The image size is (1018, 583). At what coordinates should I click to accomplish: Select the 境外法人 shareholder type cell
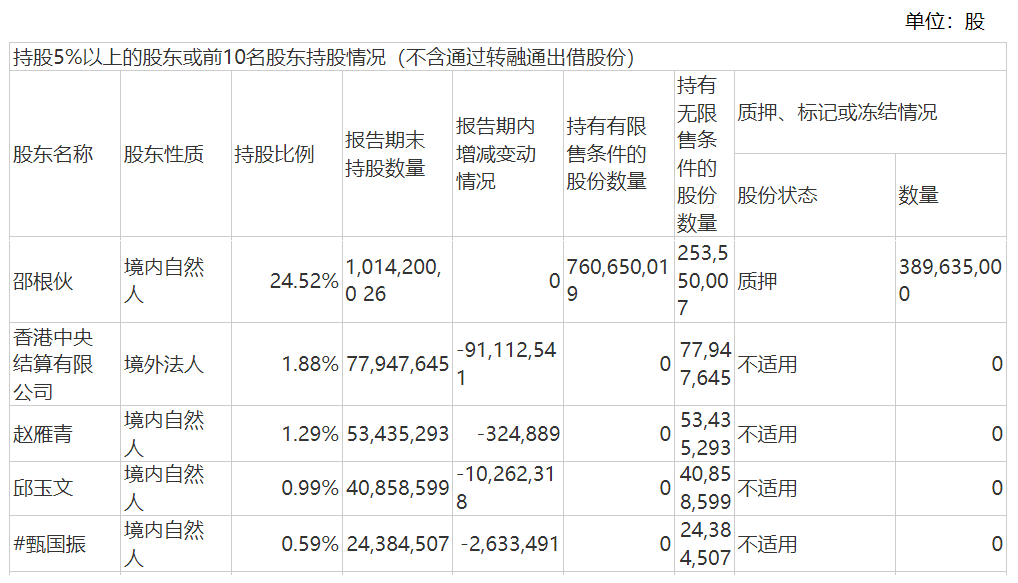coord(164,364)
